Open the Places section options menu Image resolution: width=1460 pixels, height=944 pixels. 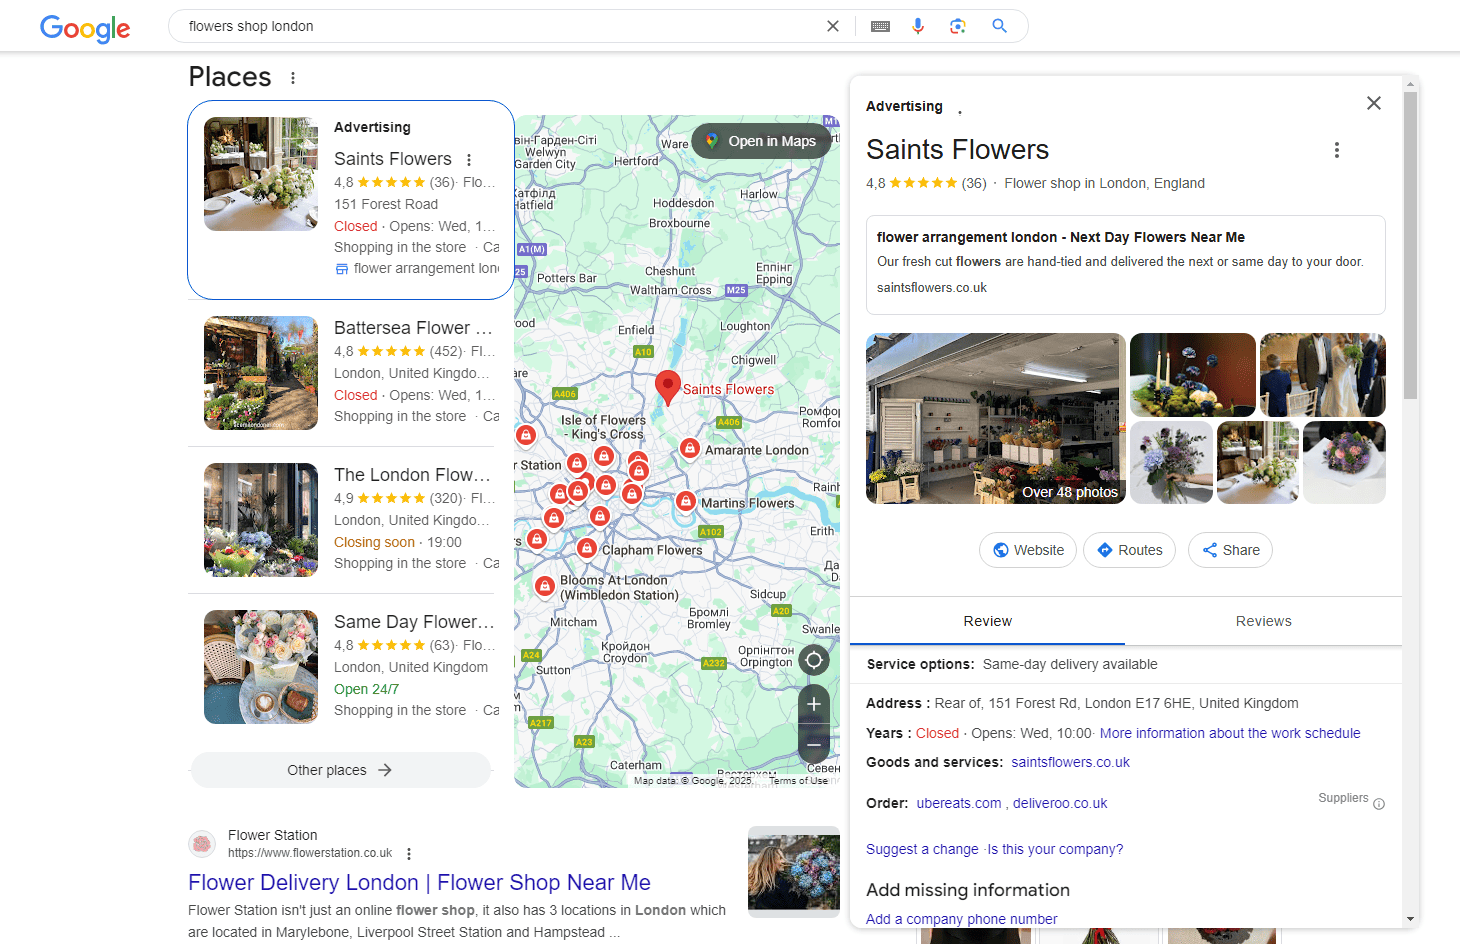pyautogui.click(x=293, y=78)
